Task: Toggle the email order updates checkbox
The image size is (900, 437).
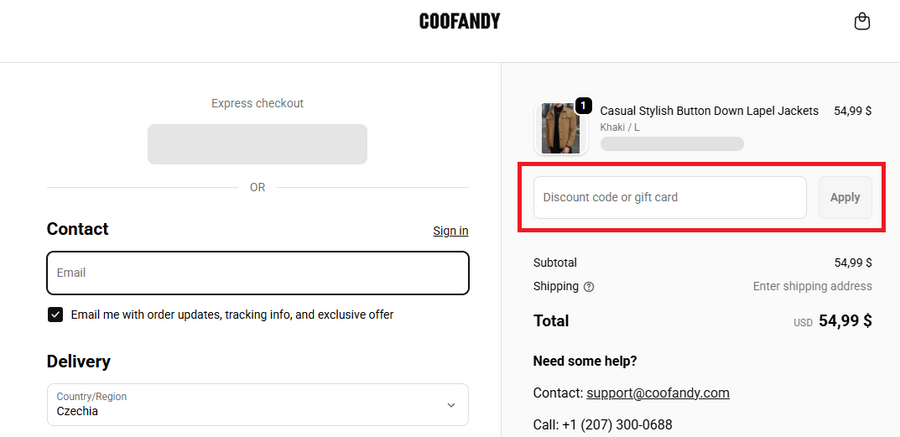Action: click(x=56, y=315)
